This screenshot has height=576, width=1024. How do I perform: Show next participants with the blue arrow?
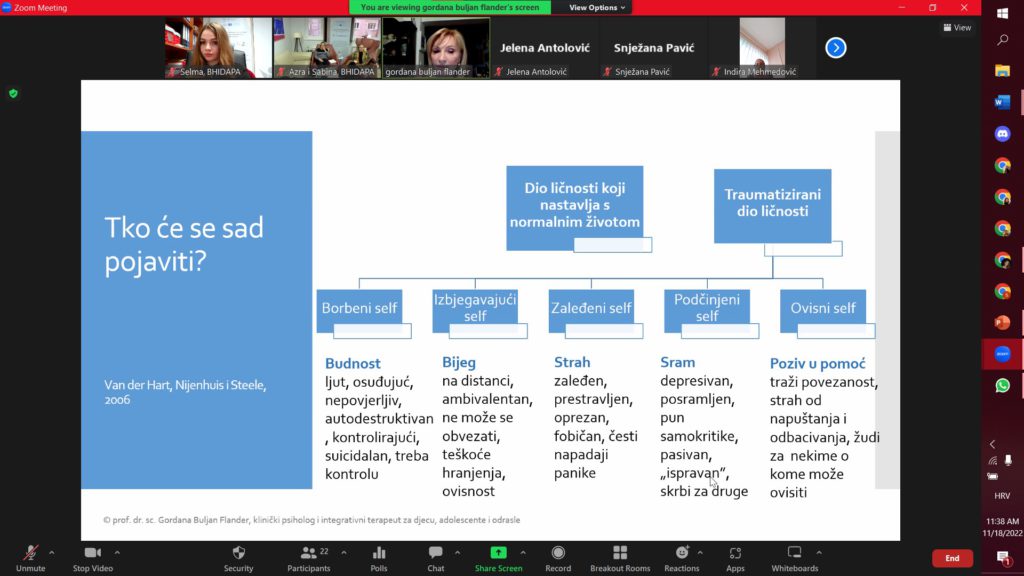pyautogui.click(x=836, y=47)
